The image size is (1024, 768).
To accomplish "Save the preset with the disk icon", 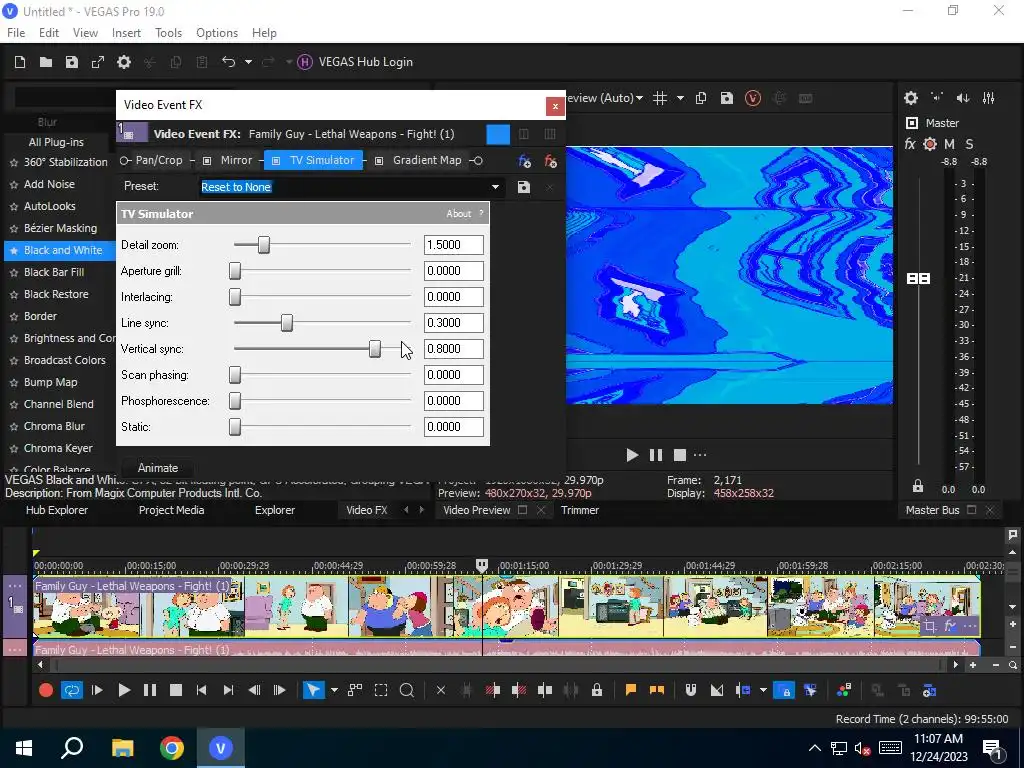I will pos(524,187).
